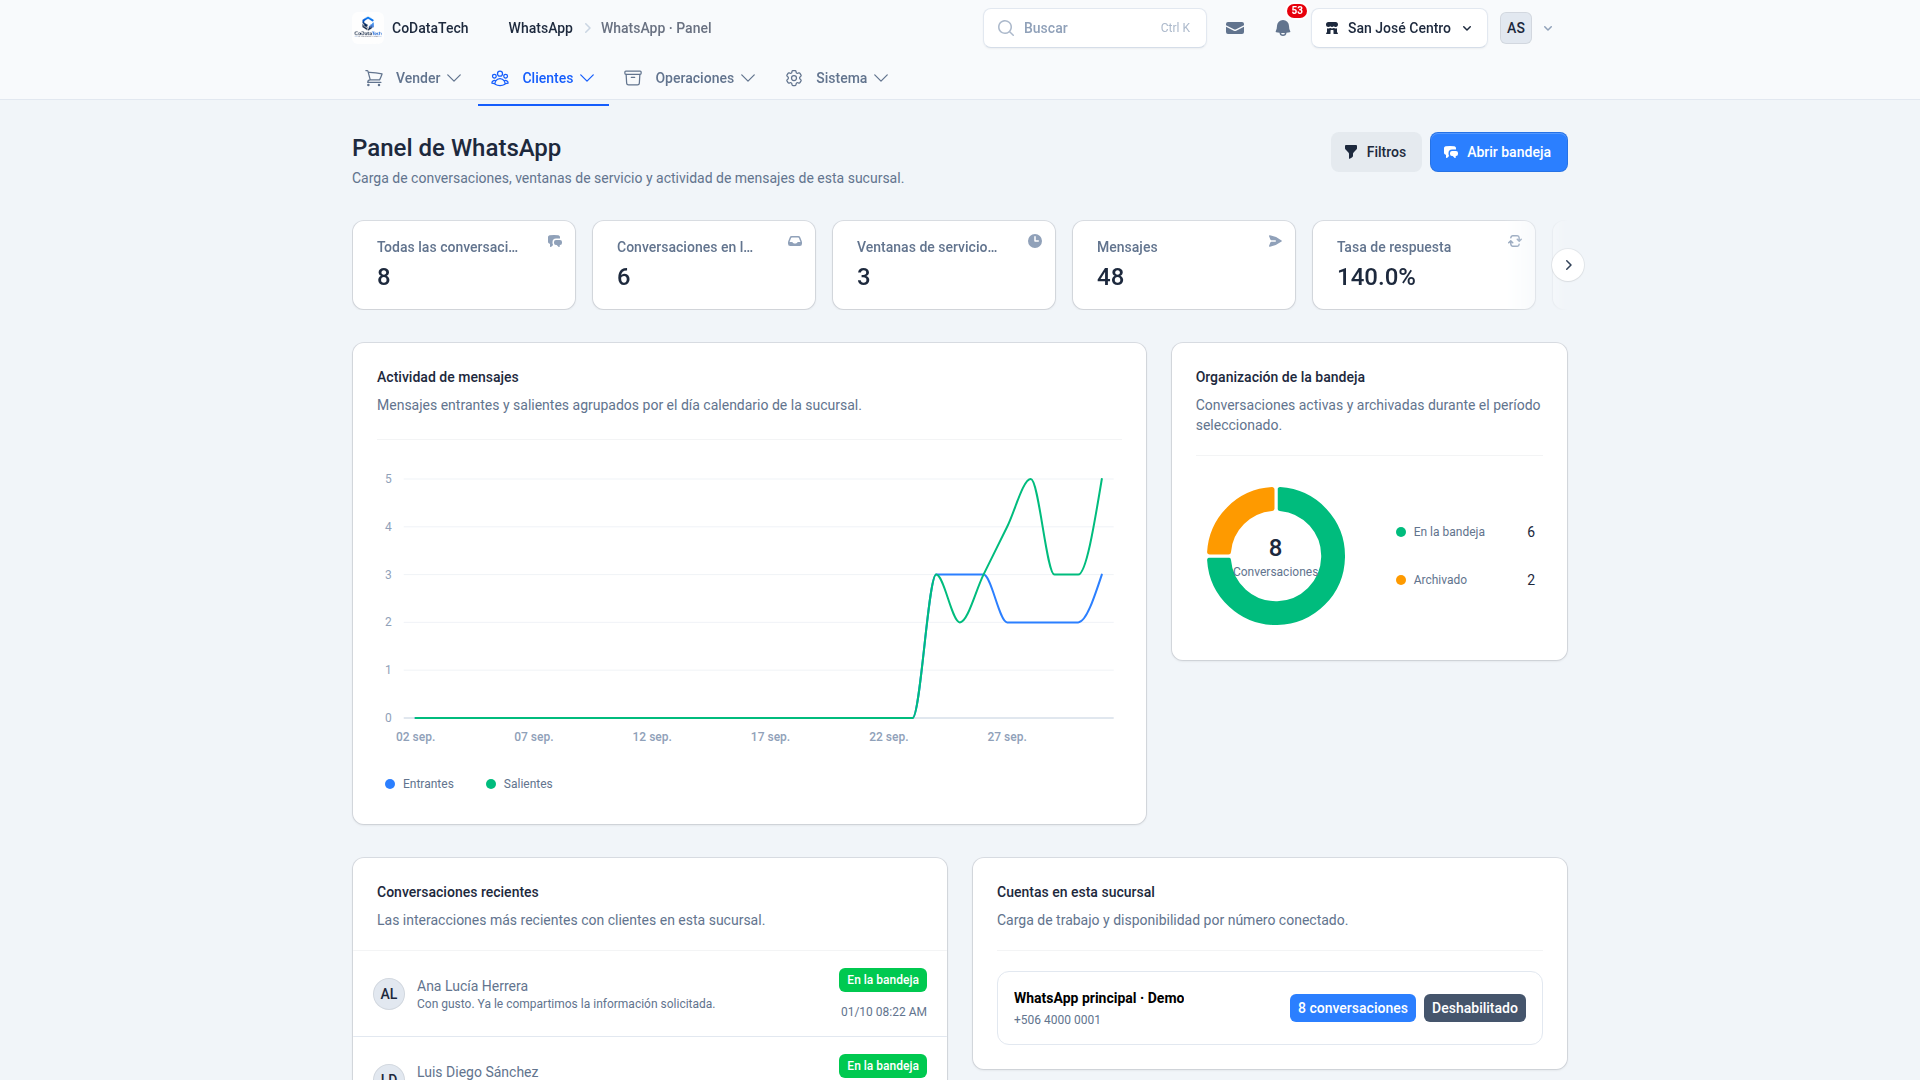This screenshot has width=1920, height=1080.
Task: Open the Ana Lucía Herrera conversation
Action: (x=650, y=994)
